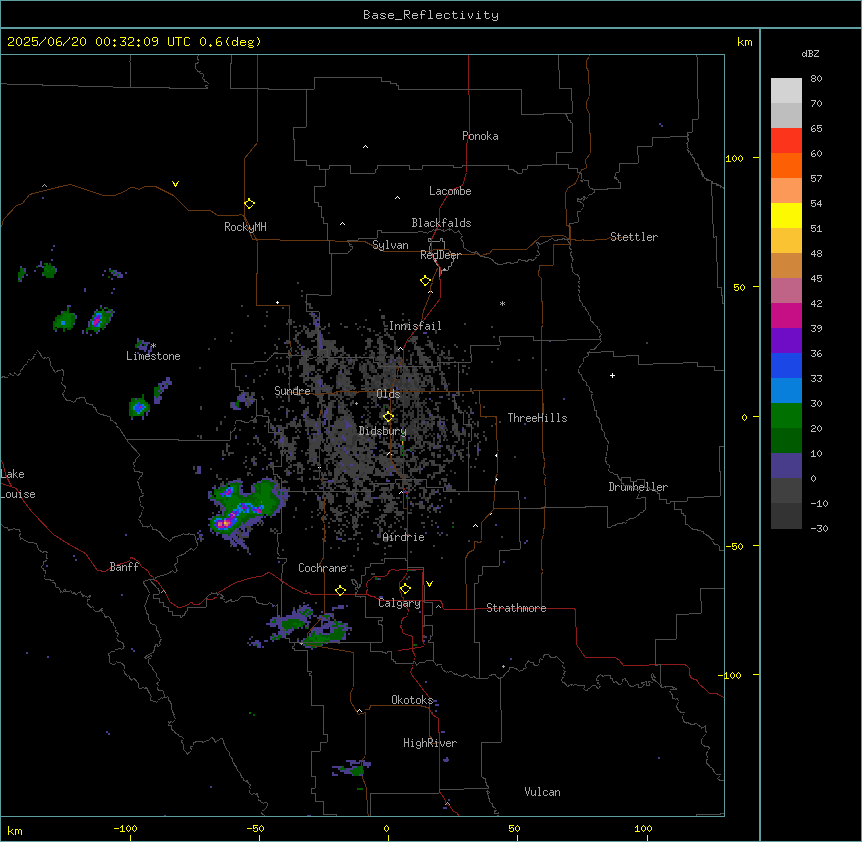Click the Limestone label
The image size is (862, 842).
click(x=153, y=356)
